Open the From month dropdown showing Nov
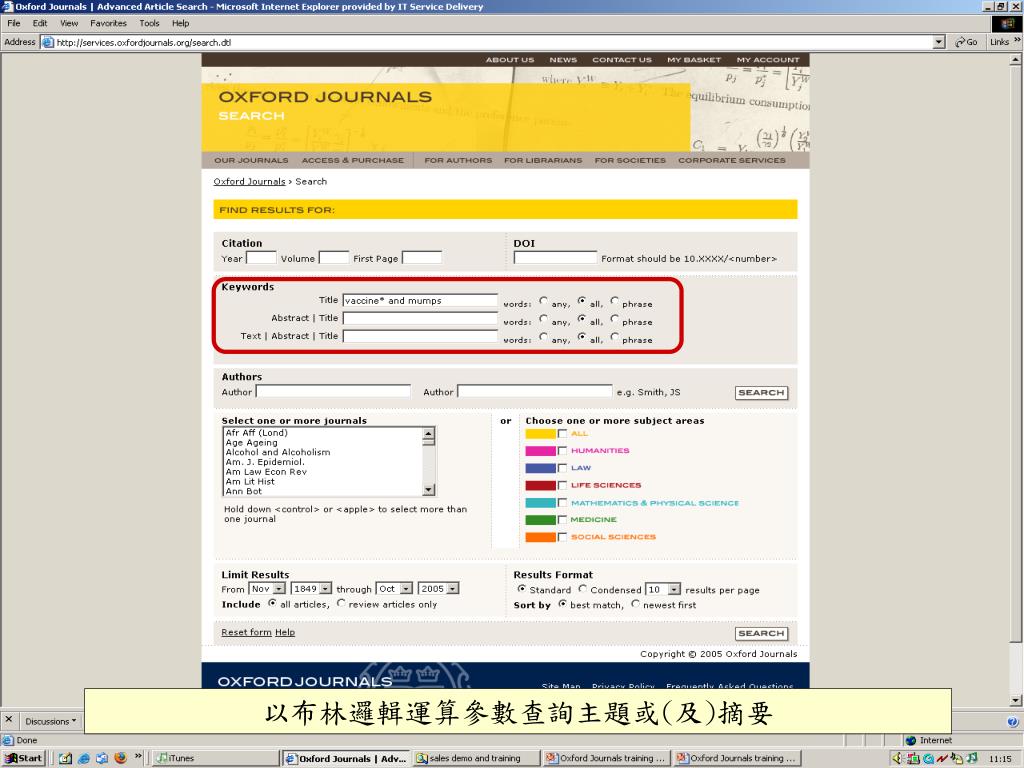Screen dimensions: 1024x768 coord(268,588)
